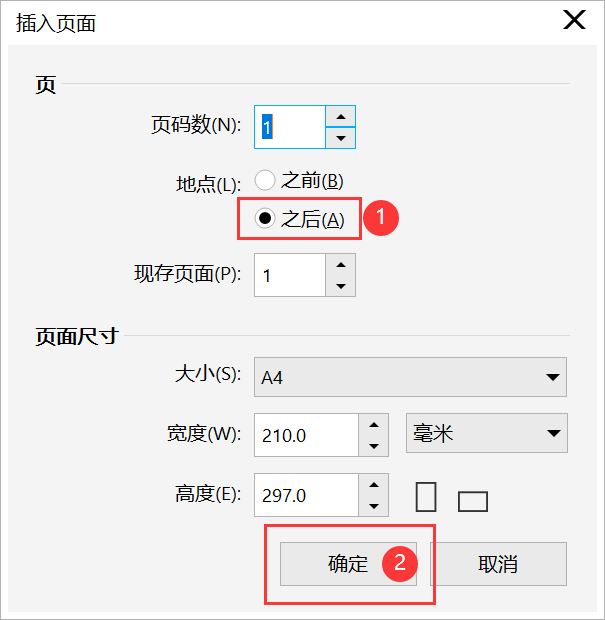This screenshot has height=620, width=605.
Task: Increase height value with up arrow
Action: (x=373, y=484)
